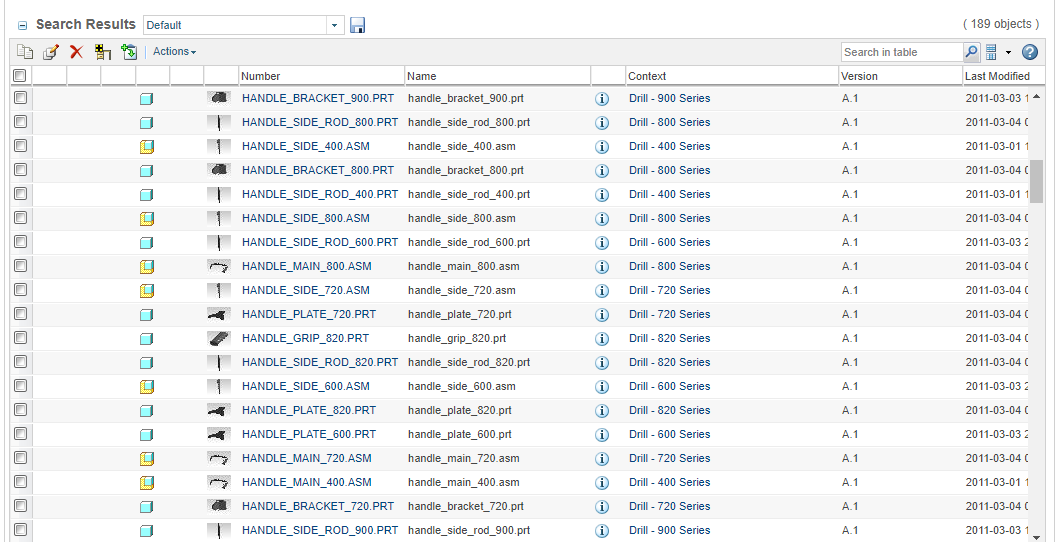Open info icon for HANDLE_SIDE_ROD_800.PRT

(602, 123)
